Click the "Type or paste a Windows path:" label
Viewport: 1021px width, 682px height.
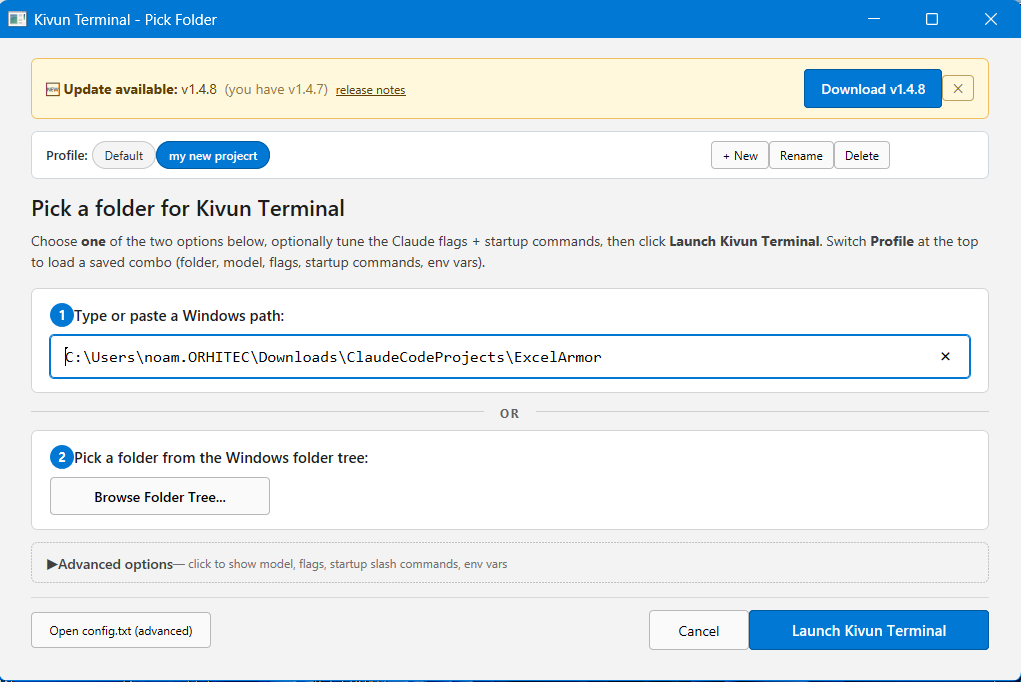(x=179, y=316)
